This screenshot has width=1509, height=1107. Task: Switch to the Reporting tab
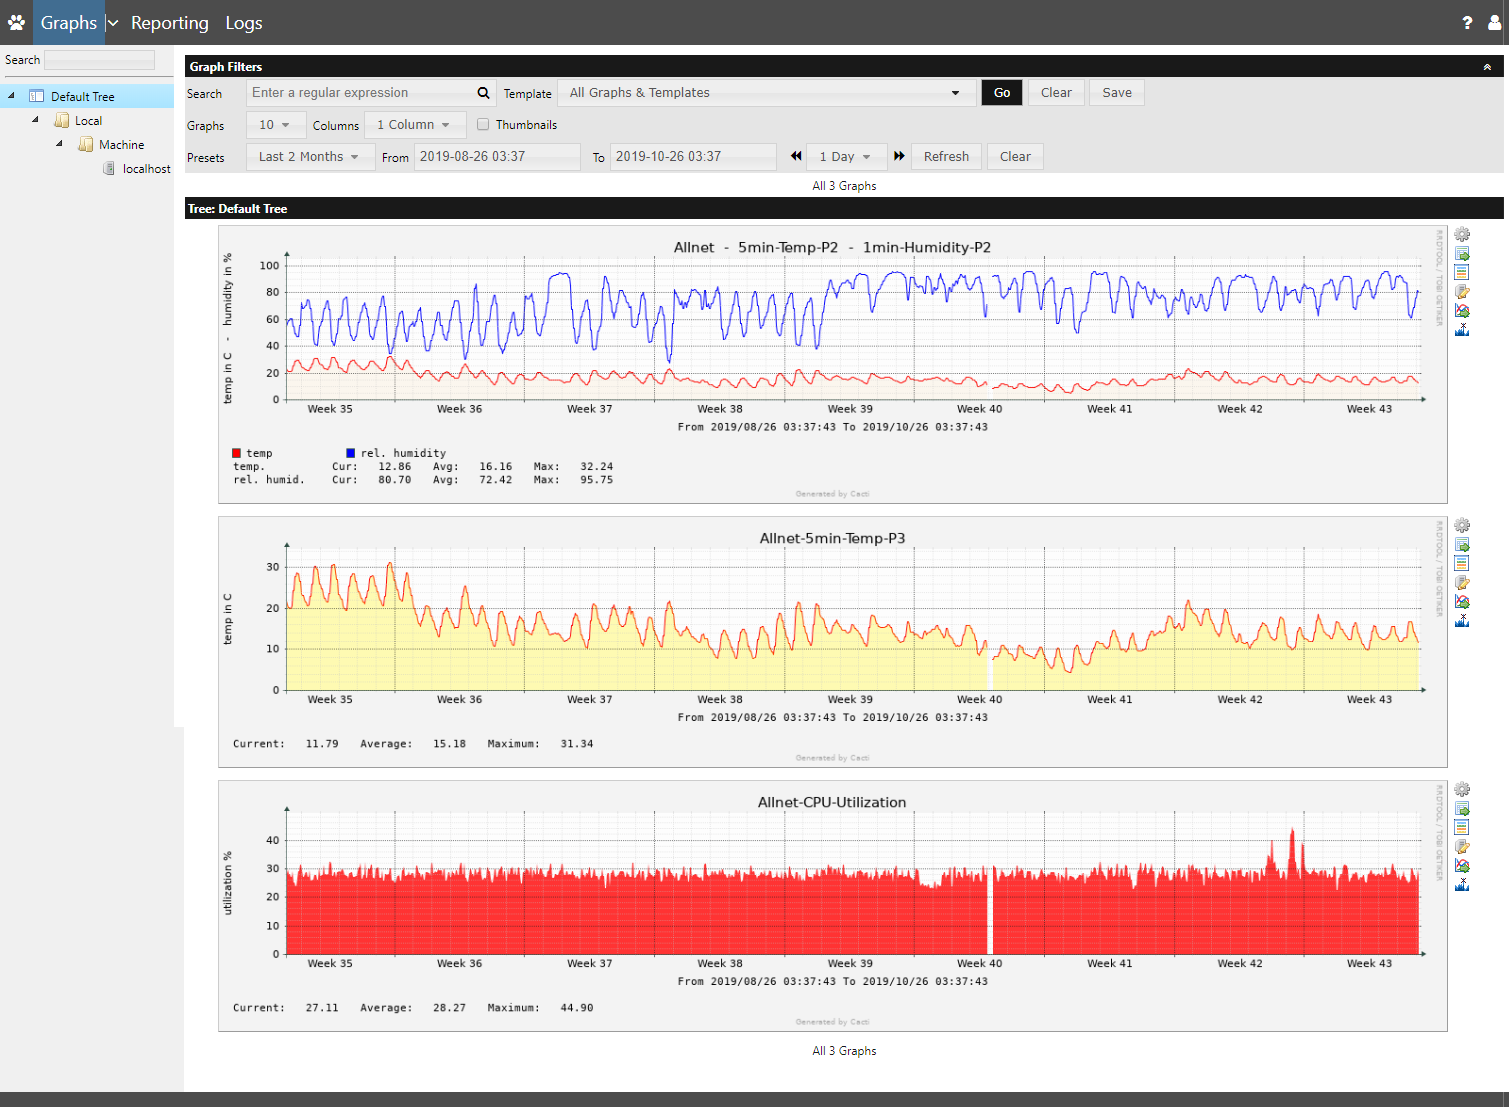(x=170, y=22)
